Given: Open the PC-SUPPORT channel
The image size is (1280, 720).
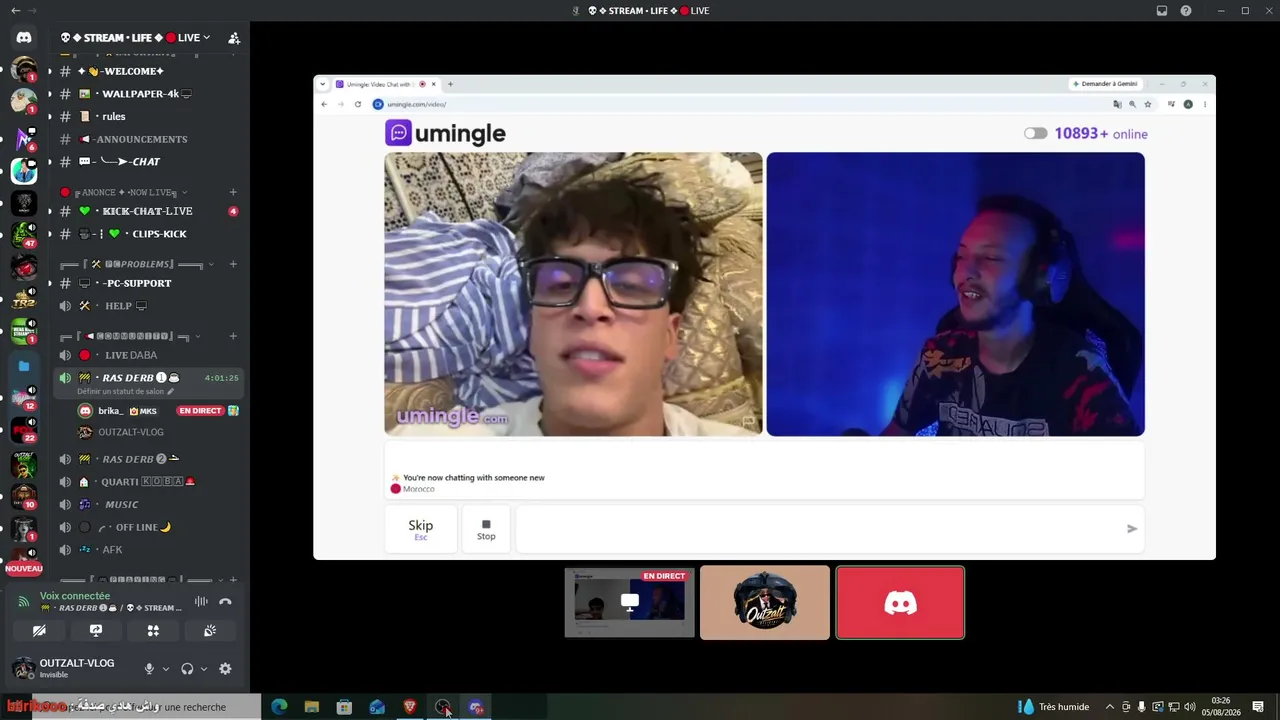Looking at the screenshot, I should [x=149, y=283].
